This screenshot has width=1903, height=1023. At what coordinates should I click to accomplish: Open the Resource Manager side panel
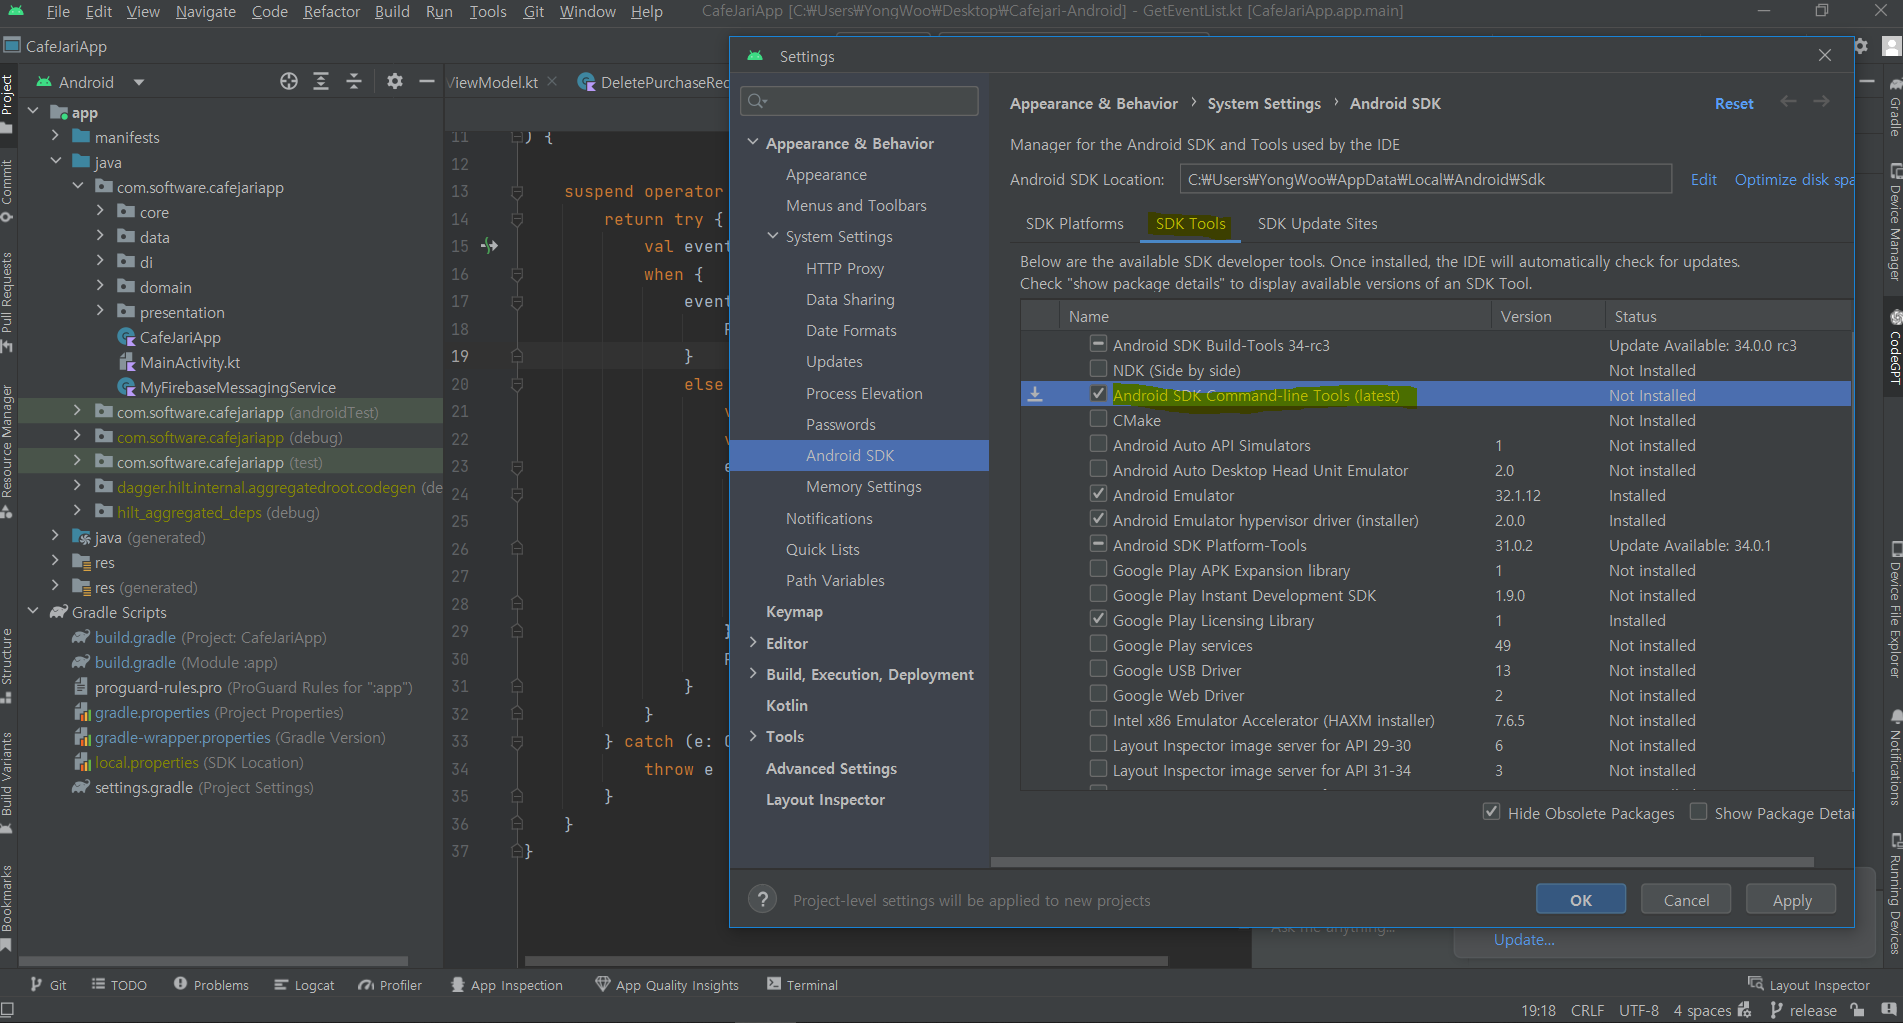click(x=7, y=451)
